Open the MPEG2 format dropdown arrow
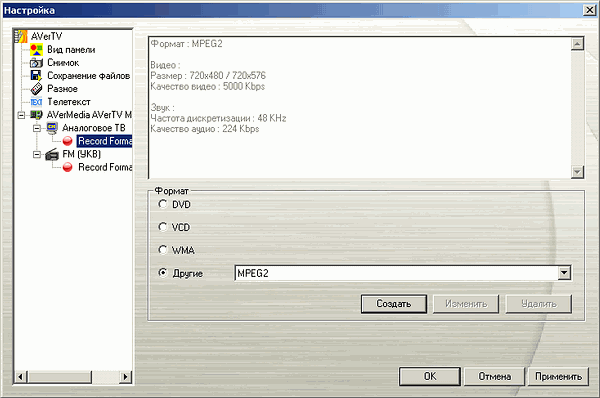 (564, 273)
